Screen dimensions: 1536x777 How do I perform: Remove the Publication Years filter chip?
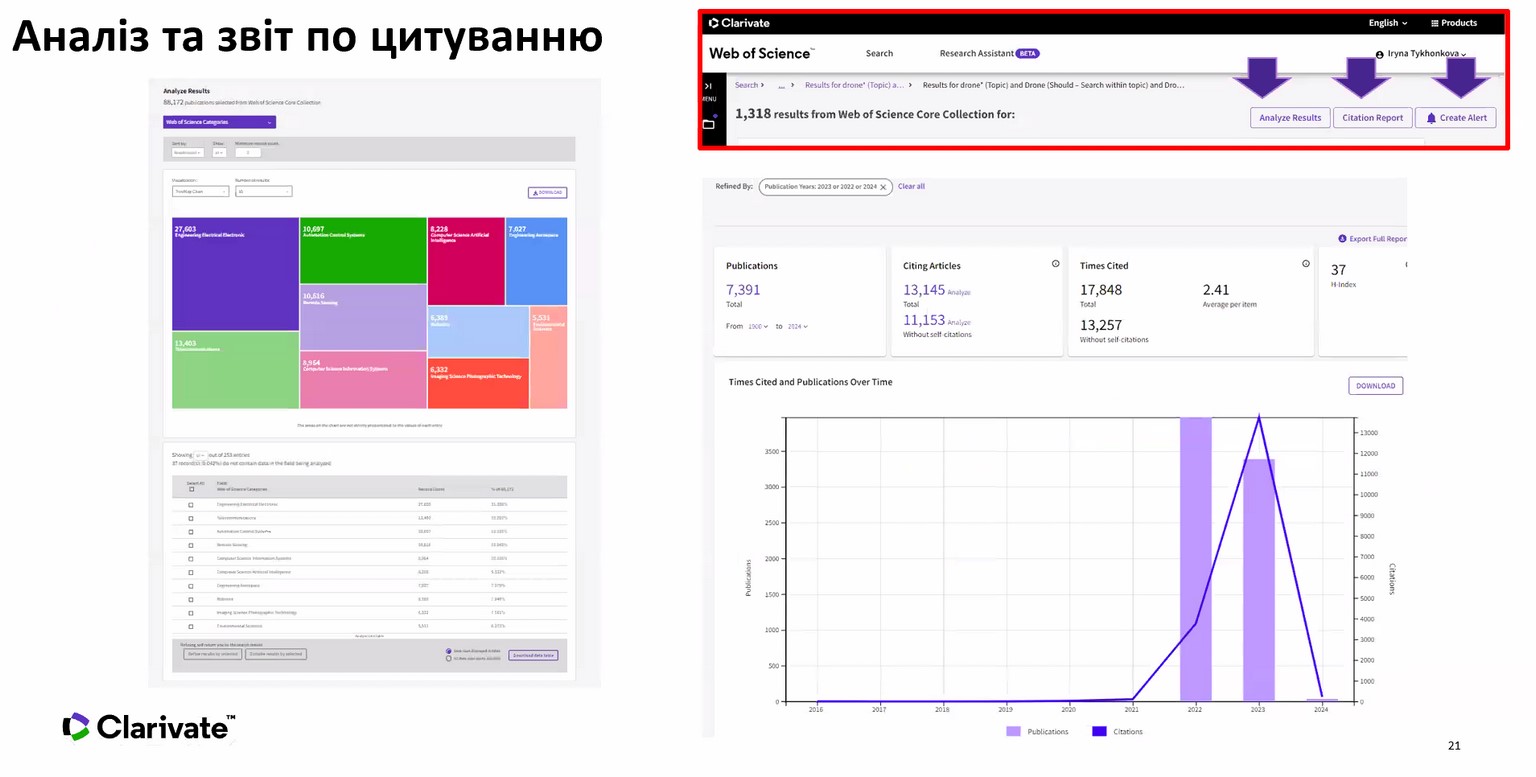883,187
